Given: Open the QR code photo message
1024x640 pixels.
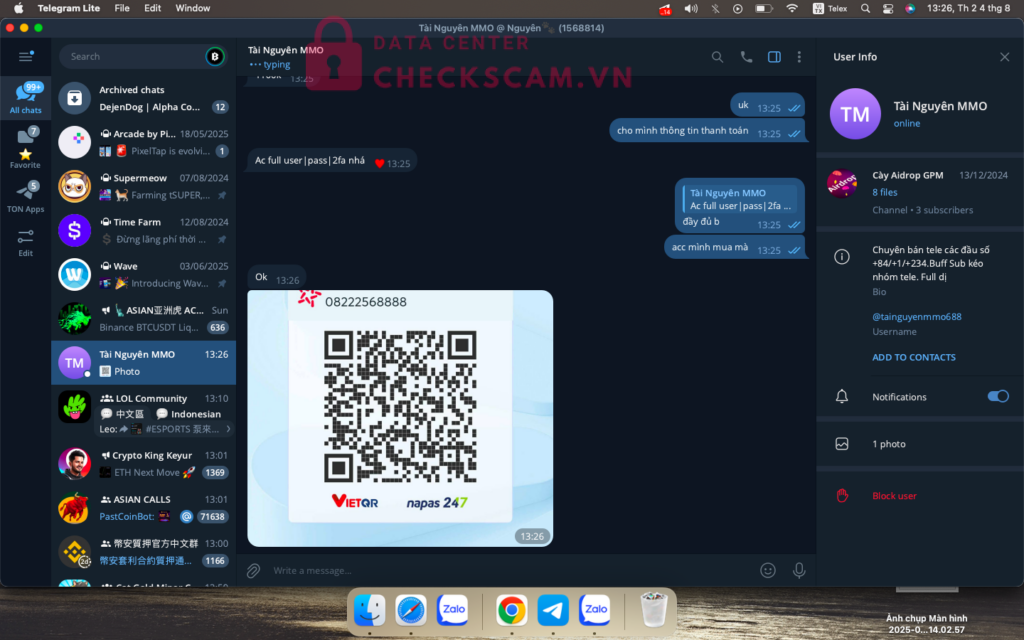Looking at the screenshot, I should click(x=400, y=418).
